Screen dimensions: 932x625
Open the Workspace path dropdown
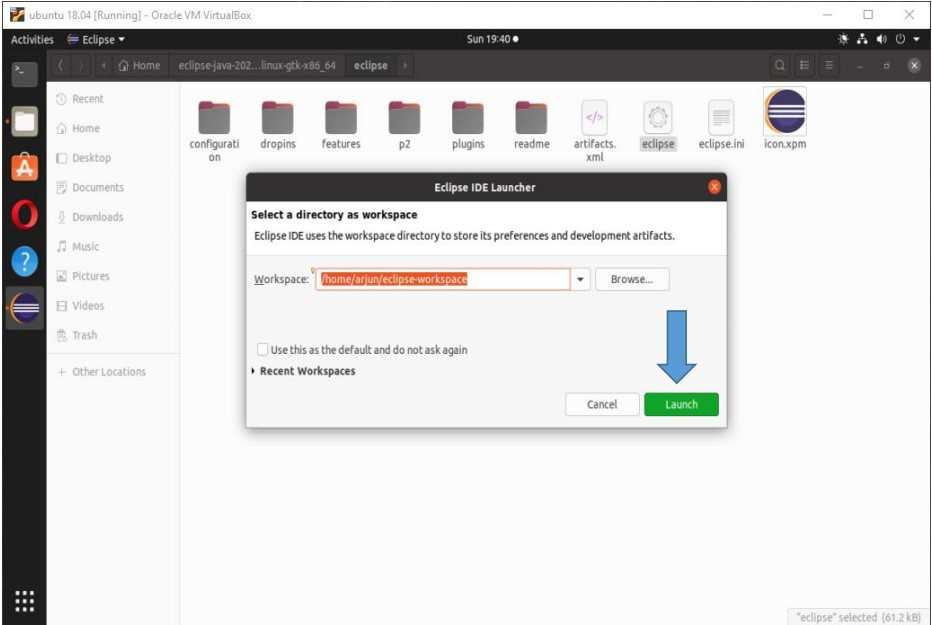point(580,279)
